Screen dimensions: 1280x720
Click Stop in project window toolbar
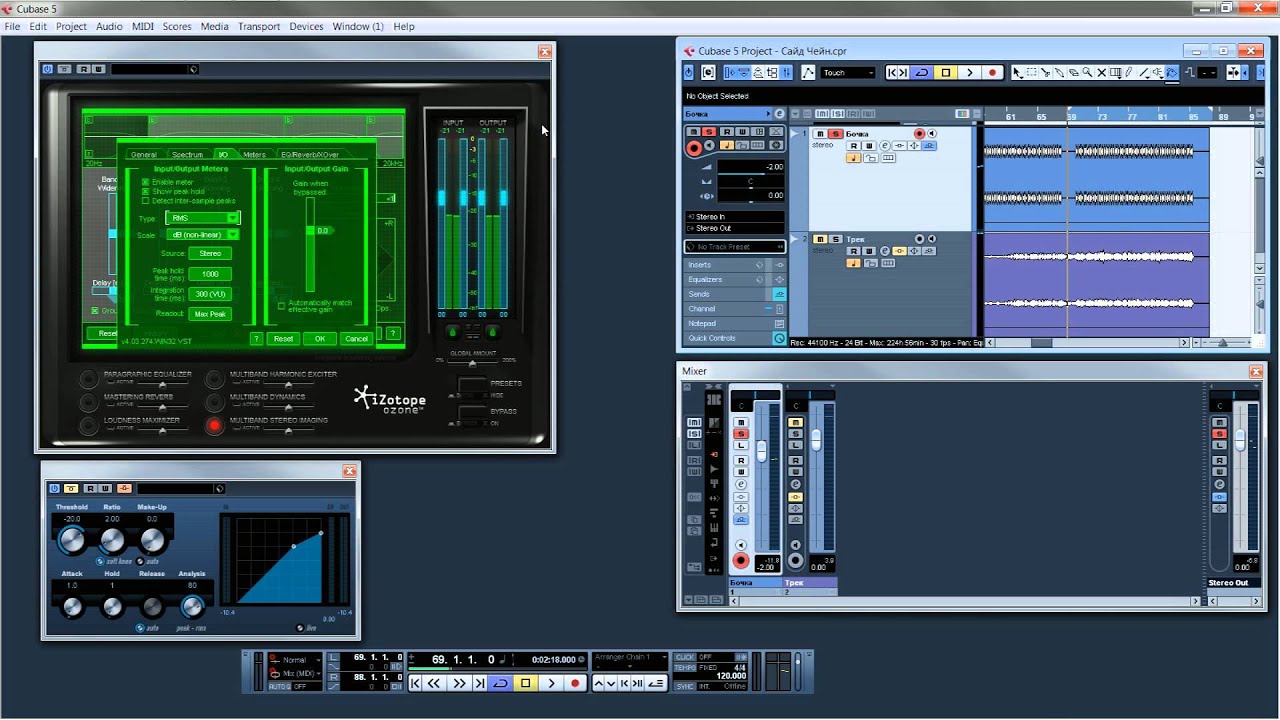coord(945,72)
